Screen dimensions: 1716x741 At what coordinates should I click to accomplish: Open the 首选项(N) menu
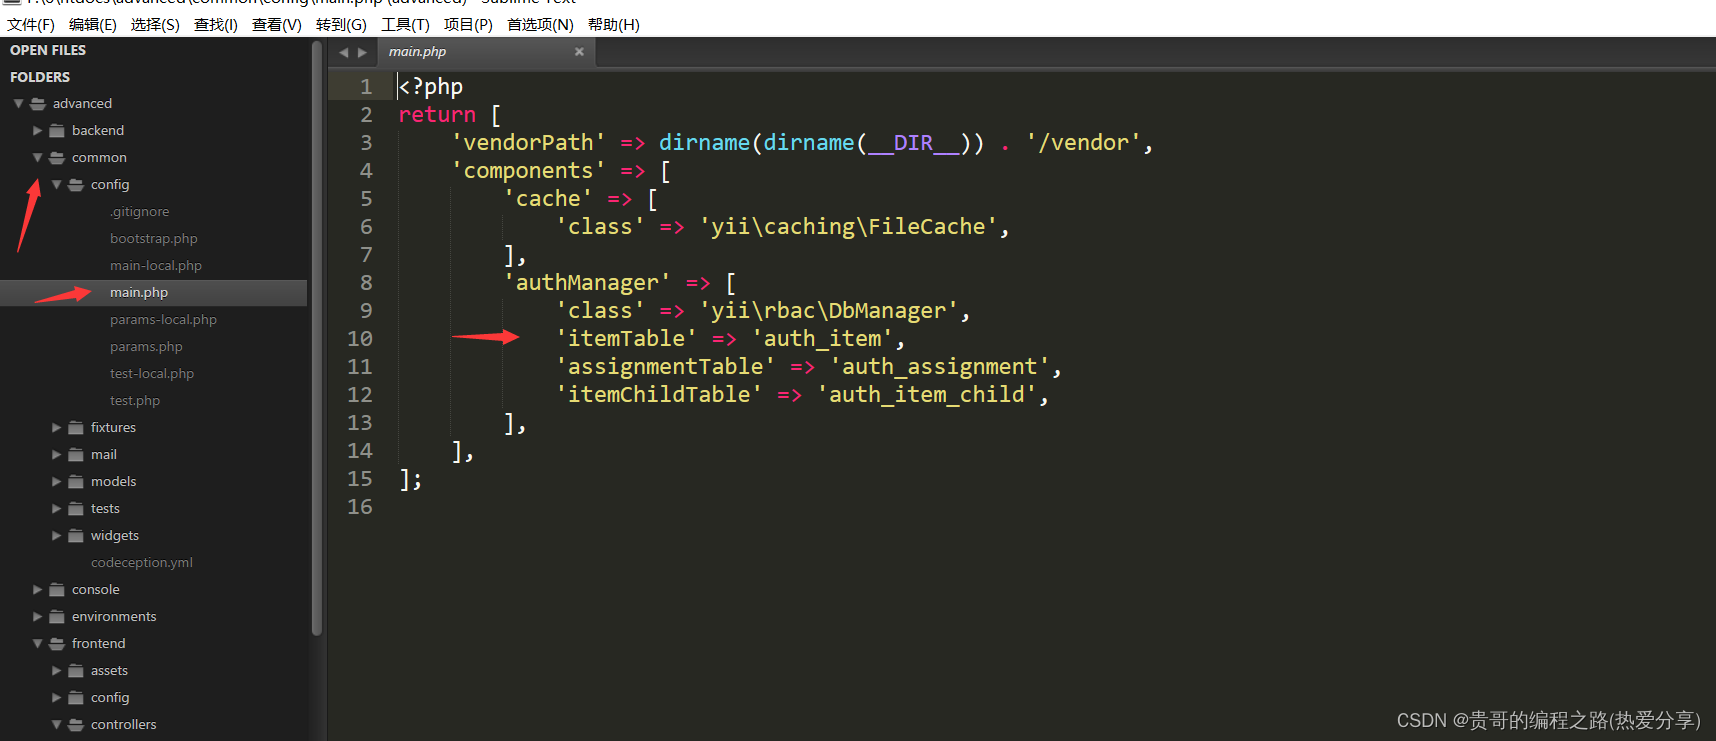click(x=540, y=25)
